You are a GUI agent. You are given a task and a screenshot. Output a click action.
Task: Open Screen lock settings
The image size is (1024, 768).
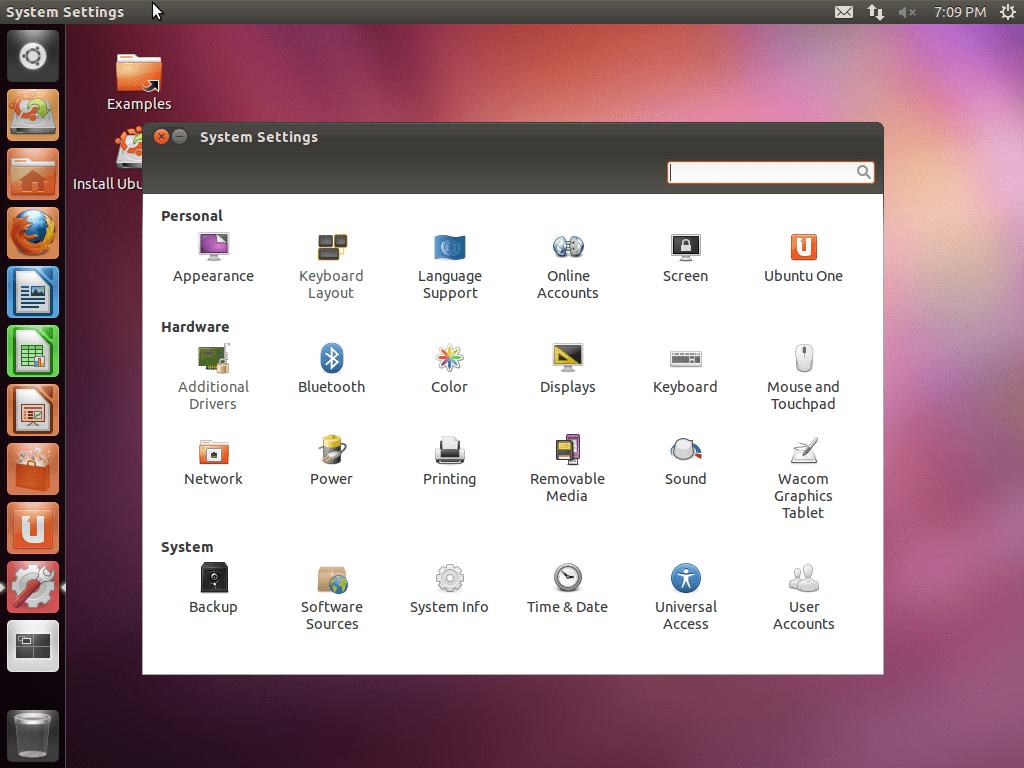[686, 258]
